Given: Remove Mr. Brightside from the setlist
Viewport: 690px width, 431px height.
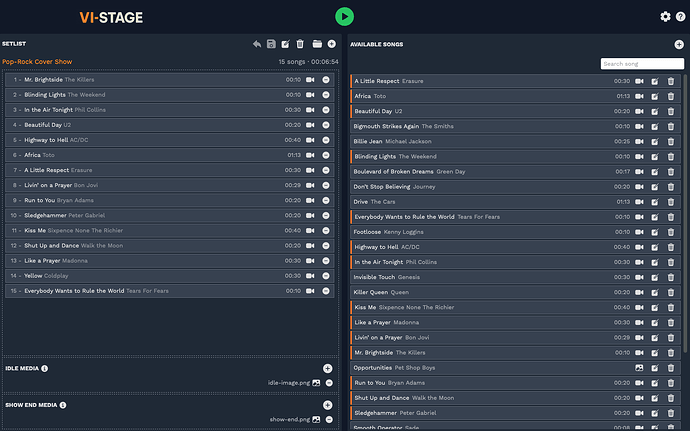Looking at the screenshot, I should pos(326,80).
